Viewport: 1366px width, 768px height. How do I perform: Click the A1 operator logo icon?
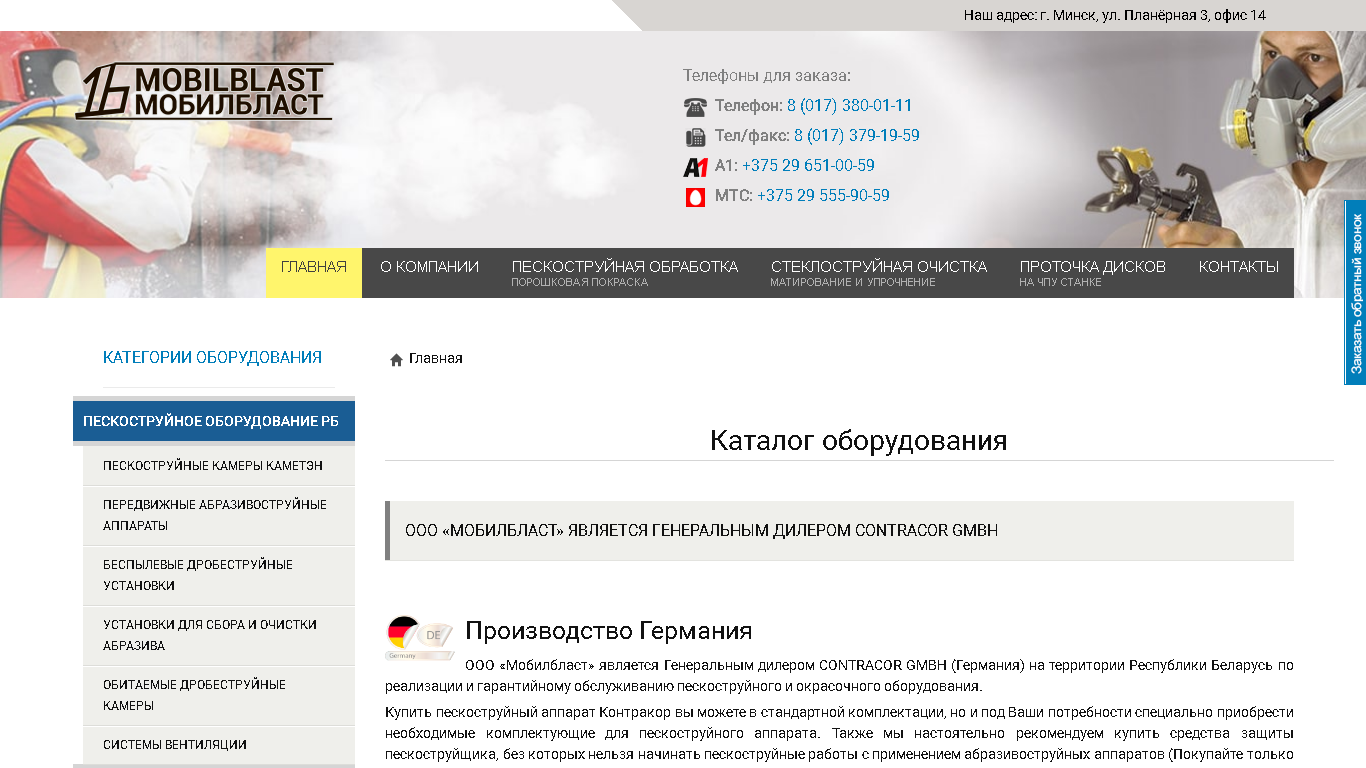point(695,167)
